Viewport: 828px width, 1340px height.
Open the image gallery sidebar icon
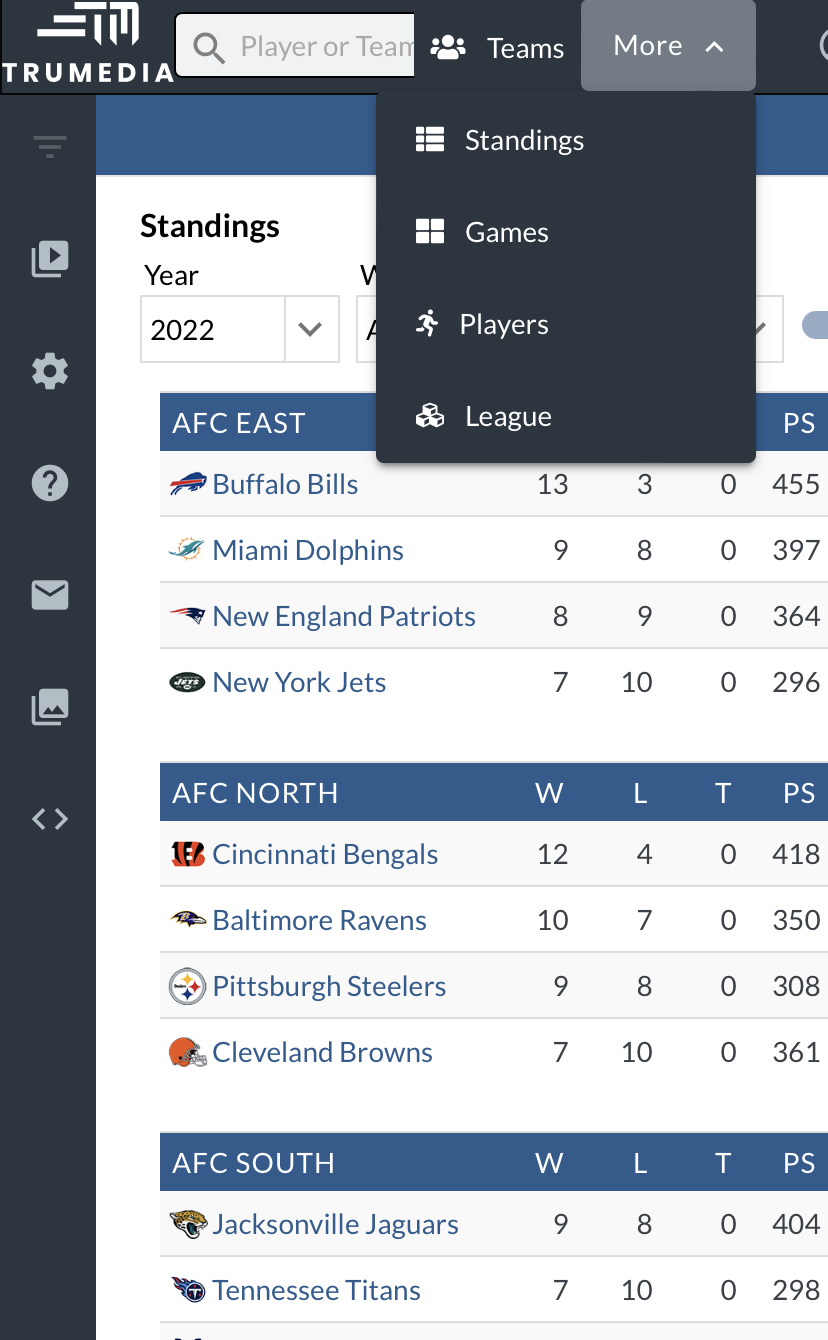pos(50,707)
